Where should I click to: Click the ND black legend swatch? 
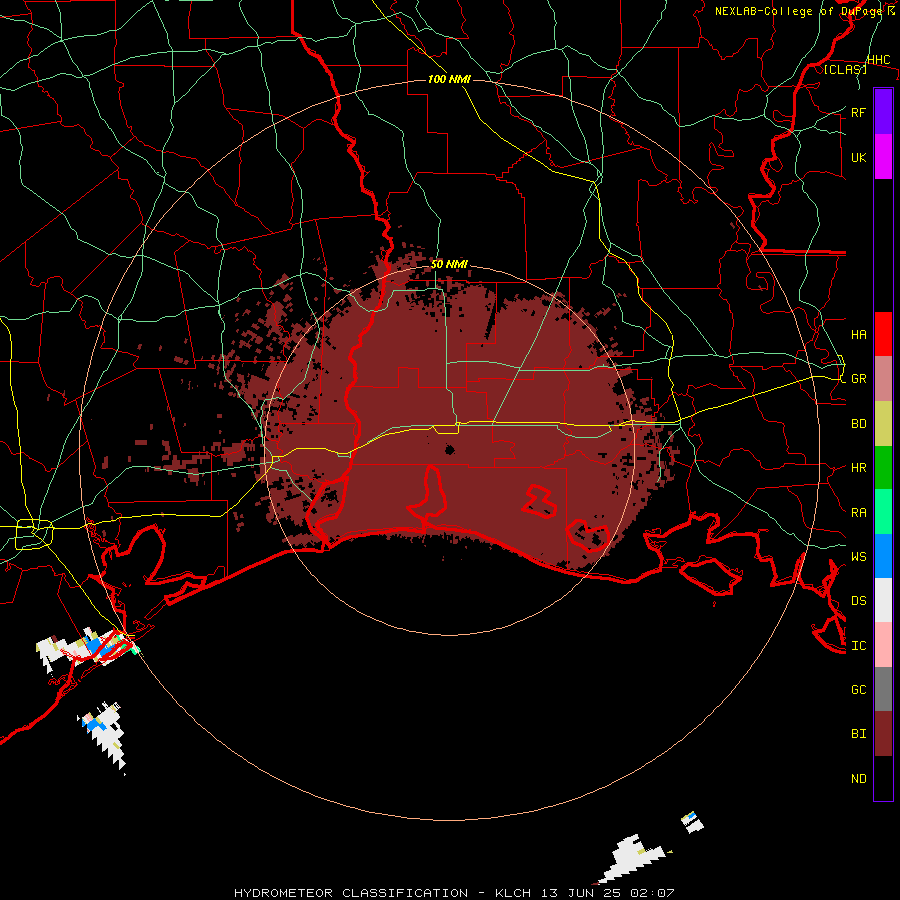pyautogui.click(x=883, y=778)
